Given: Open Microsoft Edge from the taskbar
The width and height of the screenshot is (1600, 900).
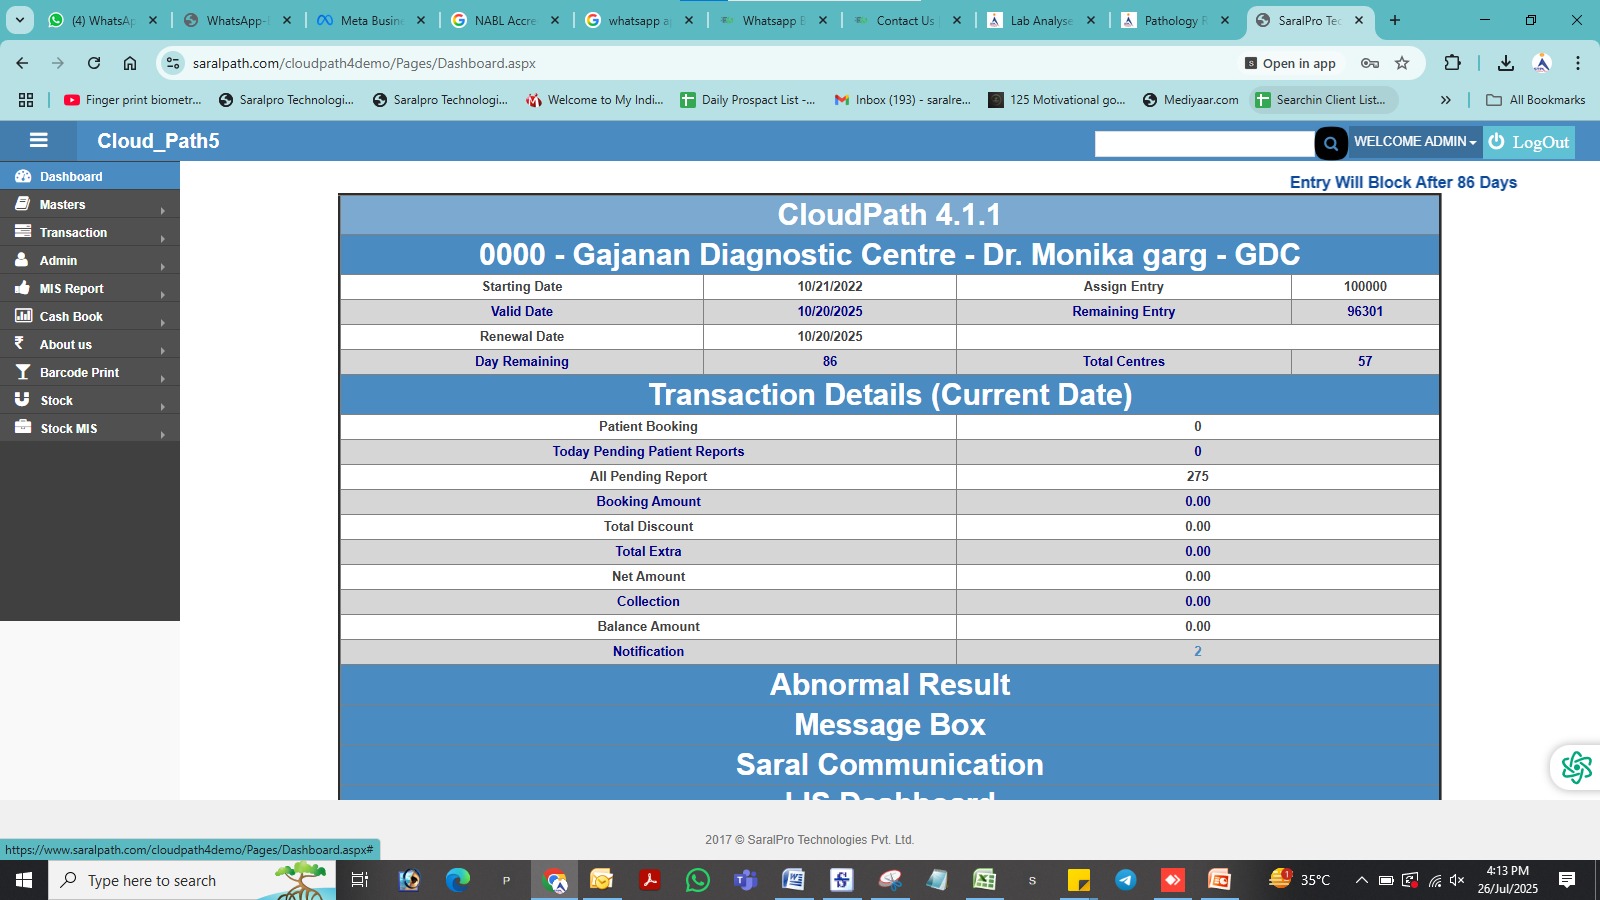Looking at the screenshot, I should coord(458,880).
